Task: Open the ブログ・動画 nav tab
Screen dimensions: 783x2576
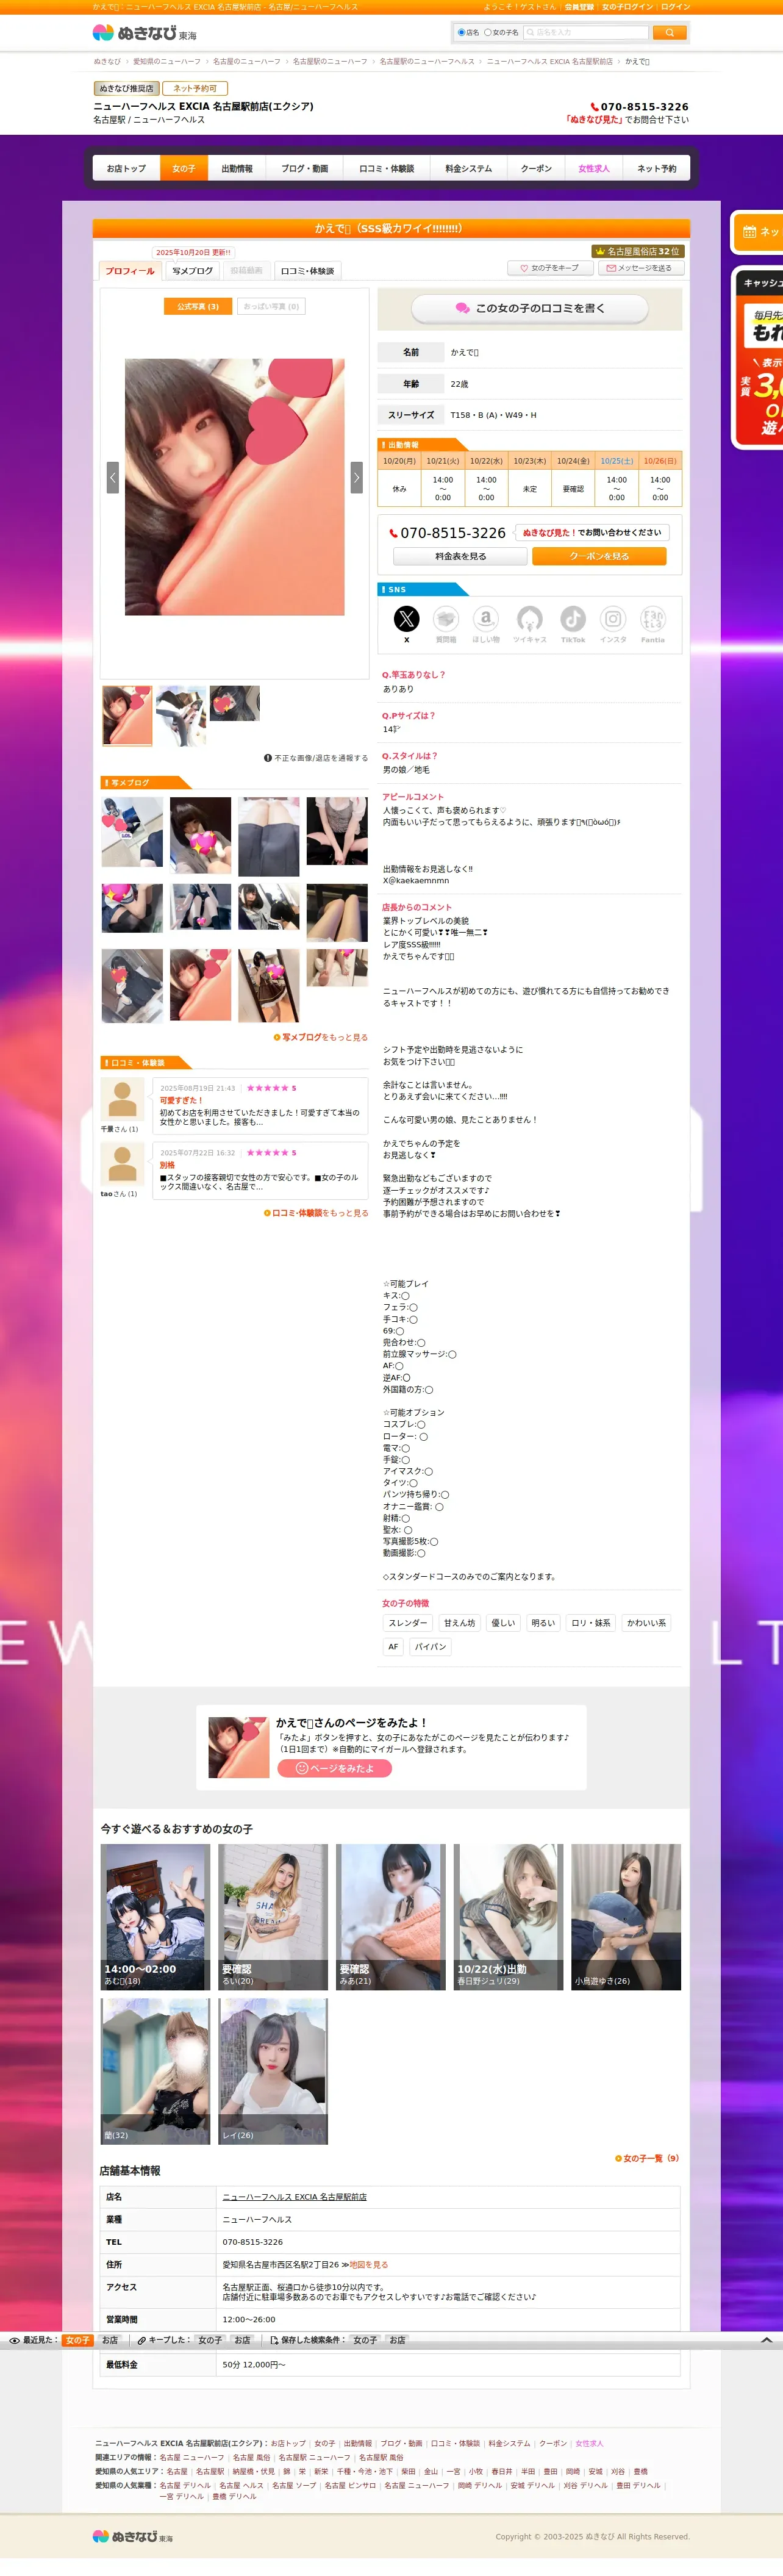Action: tap(304, 169)
